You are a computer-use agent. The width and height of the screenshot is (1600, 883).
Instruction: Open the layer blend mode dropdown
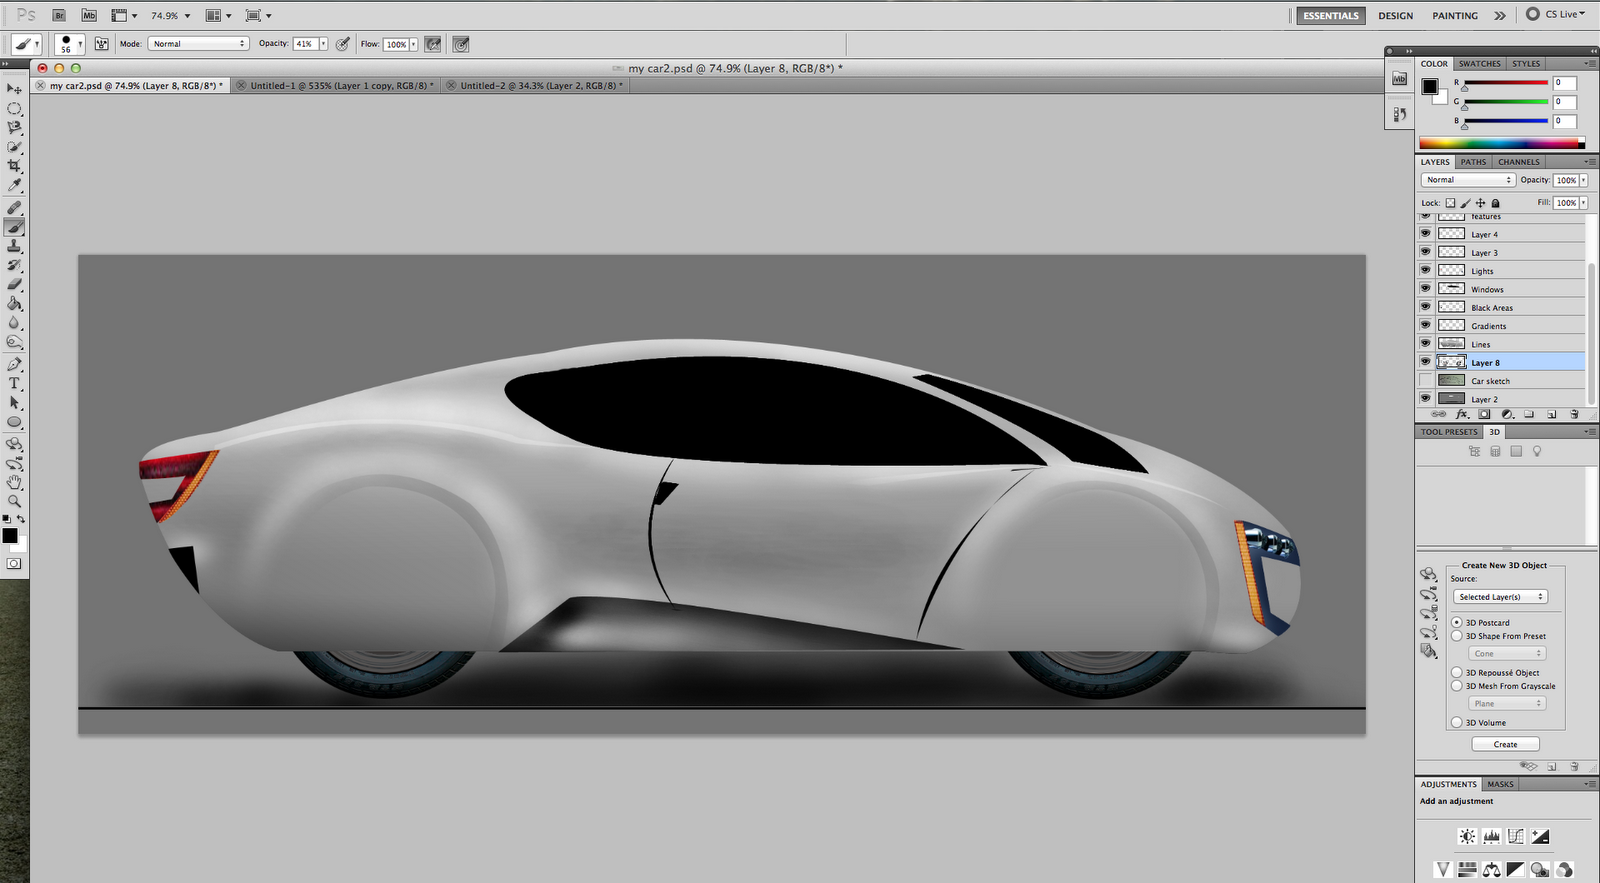(1468, 180)
